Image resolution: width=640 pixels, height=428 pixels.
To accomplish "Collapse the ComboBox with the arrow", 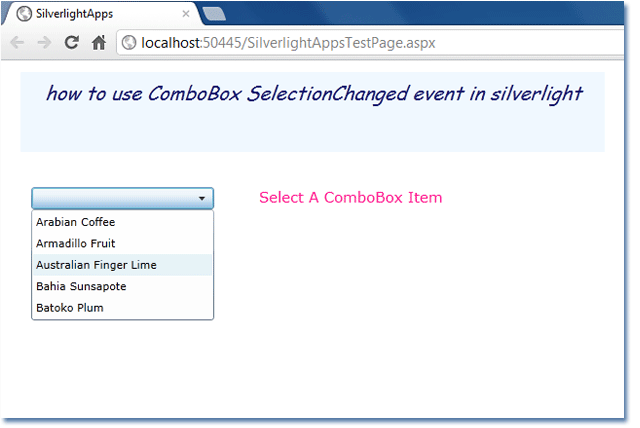I will pos(202,198).
